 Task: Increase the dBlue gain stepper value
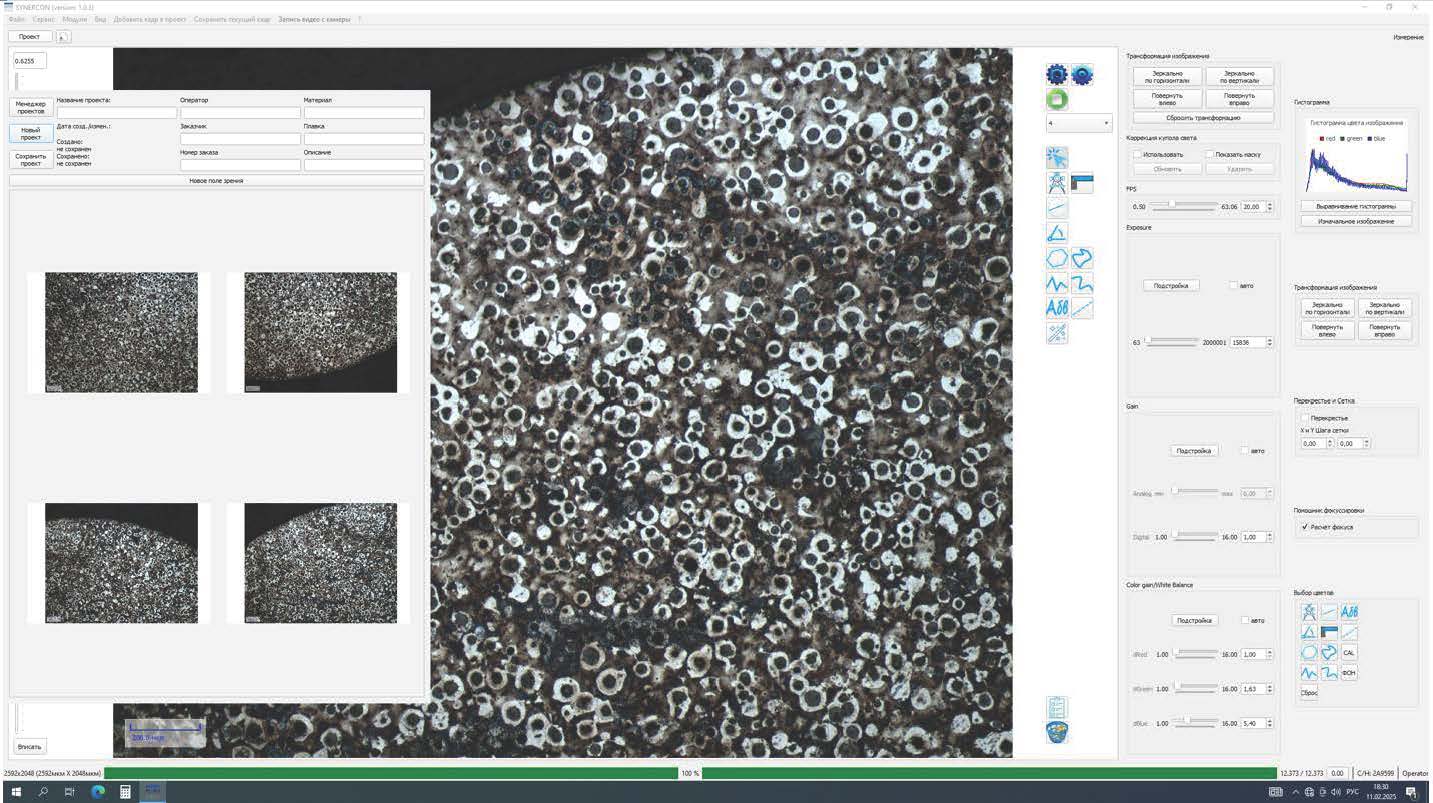[1270, 720]
